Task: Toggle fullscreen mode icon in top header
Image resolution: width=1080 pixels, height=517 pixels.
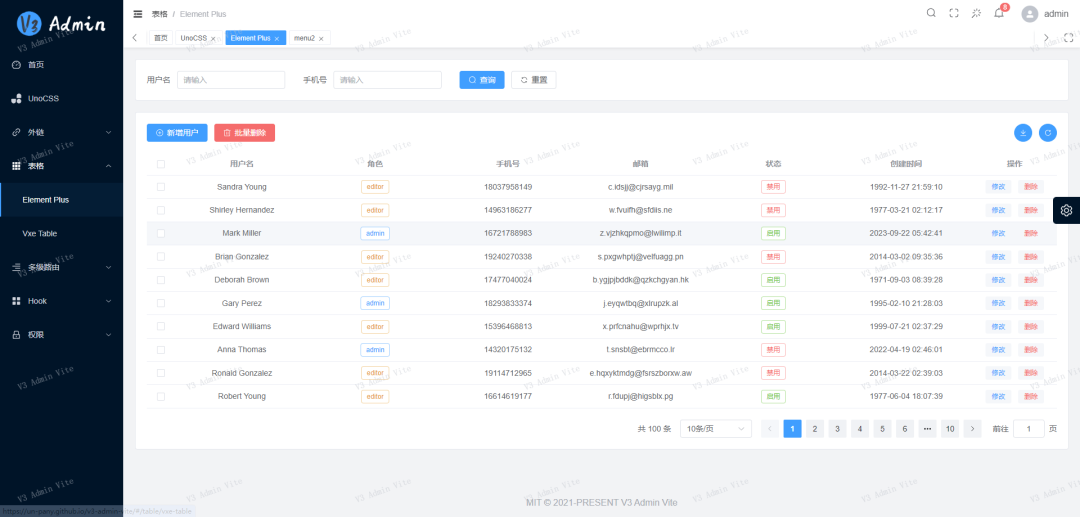Action: 953,13
